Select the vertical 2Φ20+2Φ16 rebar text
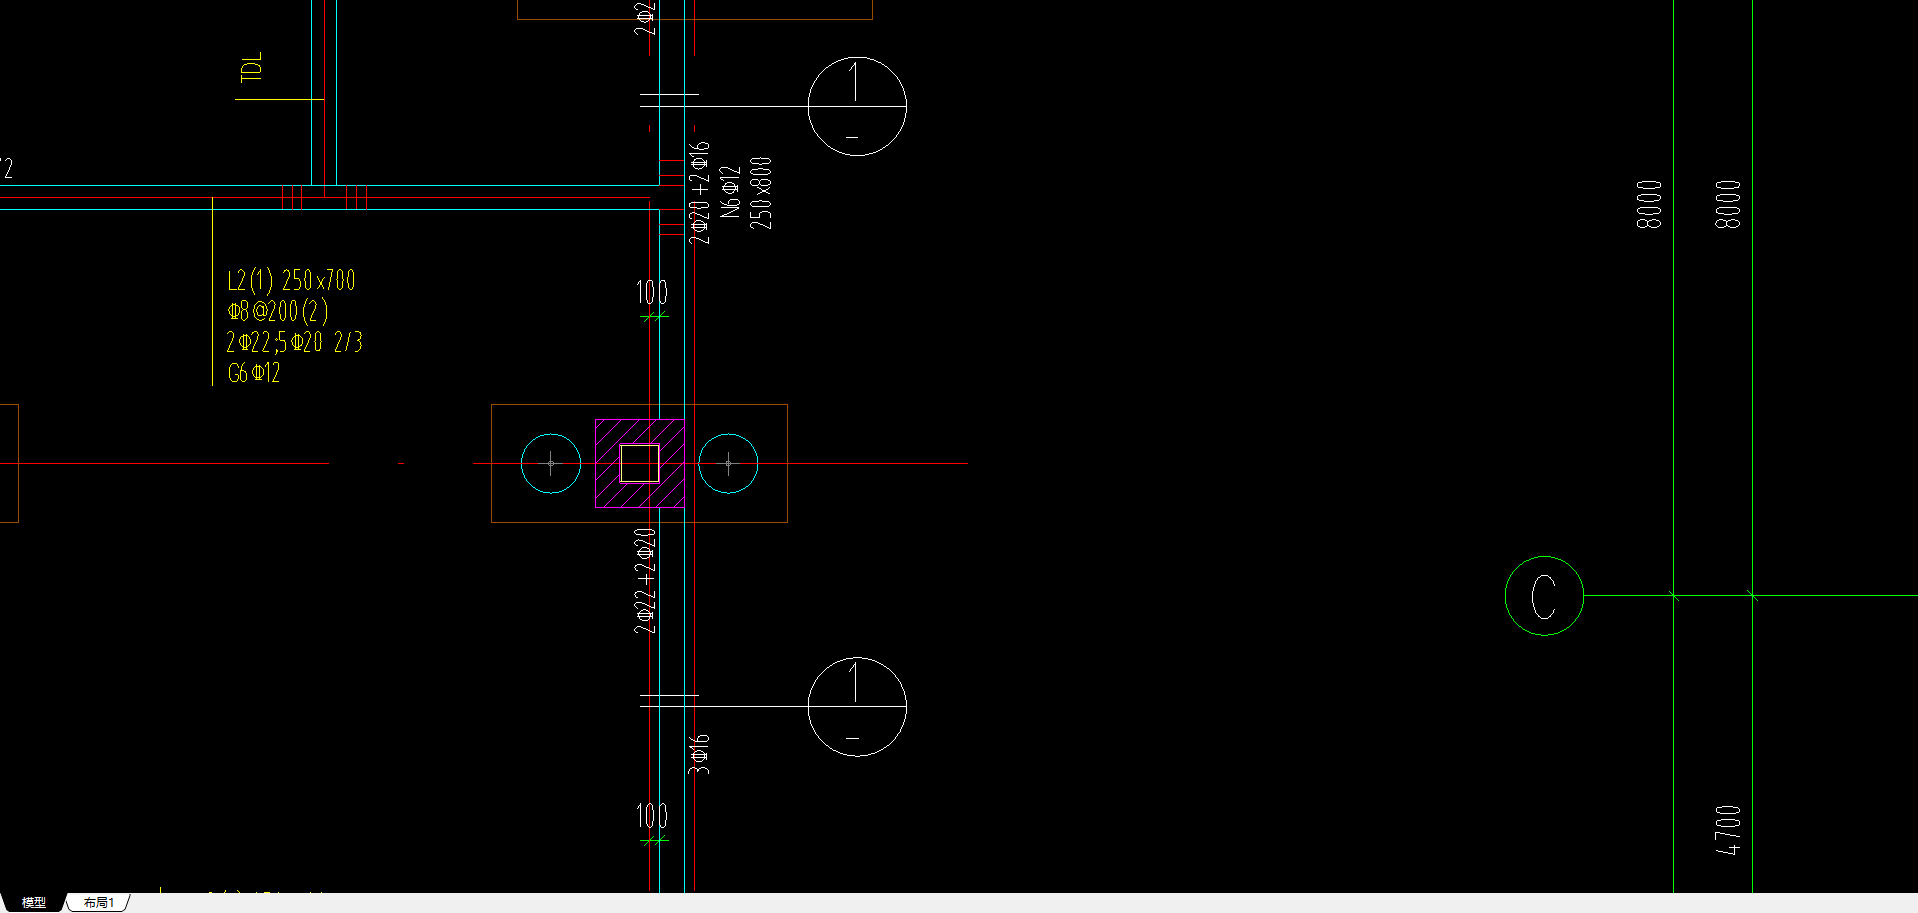The image size is (1918, 913). click(699, 192)
